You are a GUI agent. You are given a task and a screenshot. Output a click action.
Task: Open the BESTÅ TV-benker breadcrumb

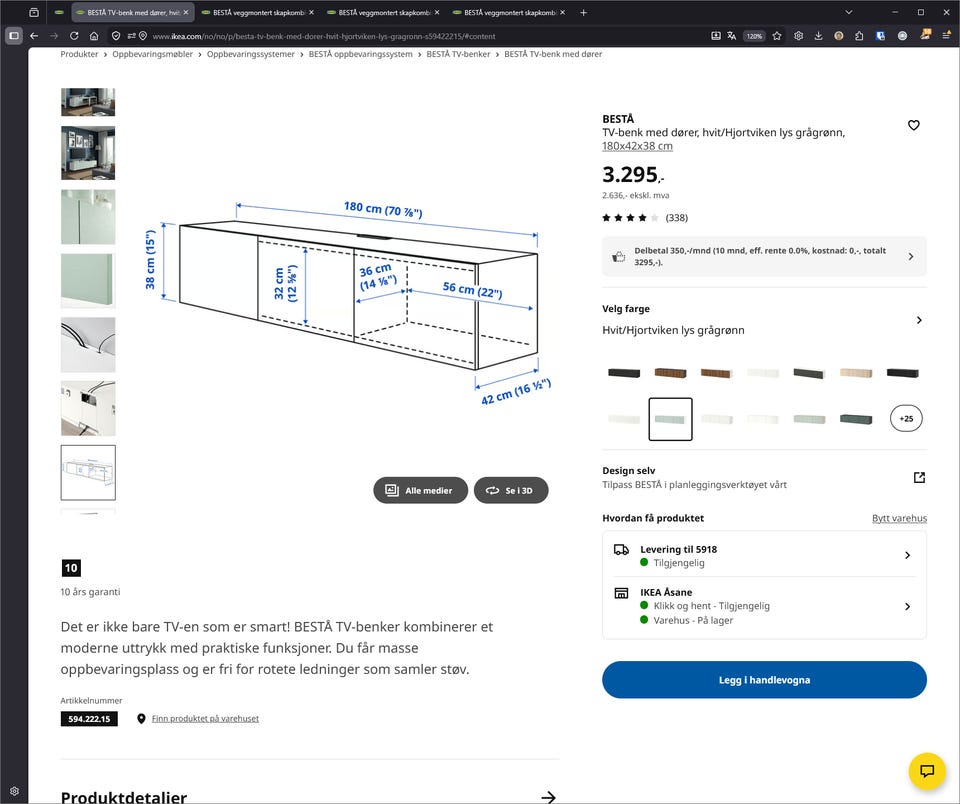click(459, 54)
